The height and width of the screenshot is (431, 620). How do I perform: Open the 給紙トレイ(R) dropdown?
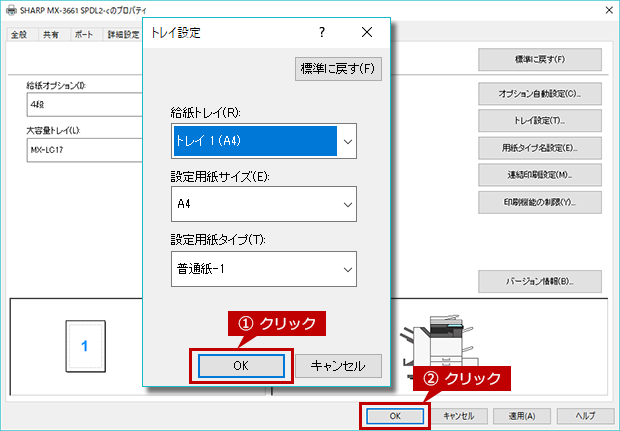[264, 141]
